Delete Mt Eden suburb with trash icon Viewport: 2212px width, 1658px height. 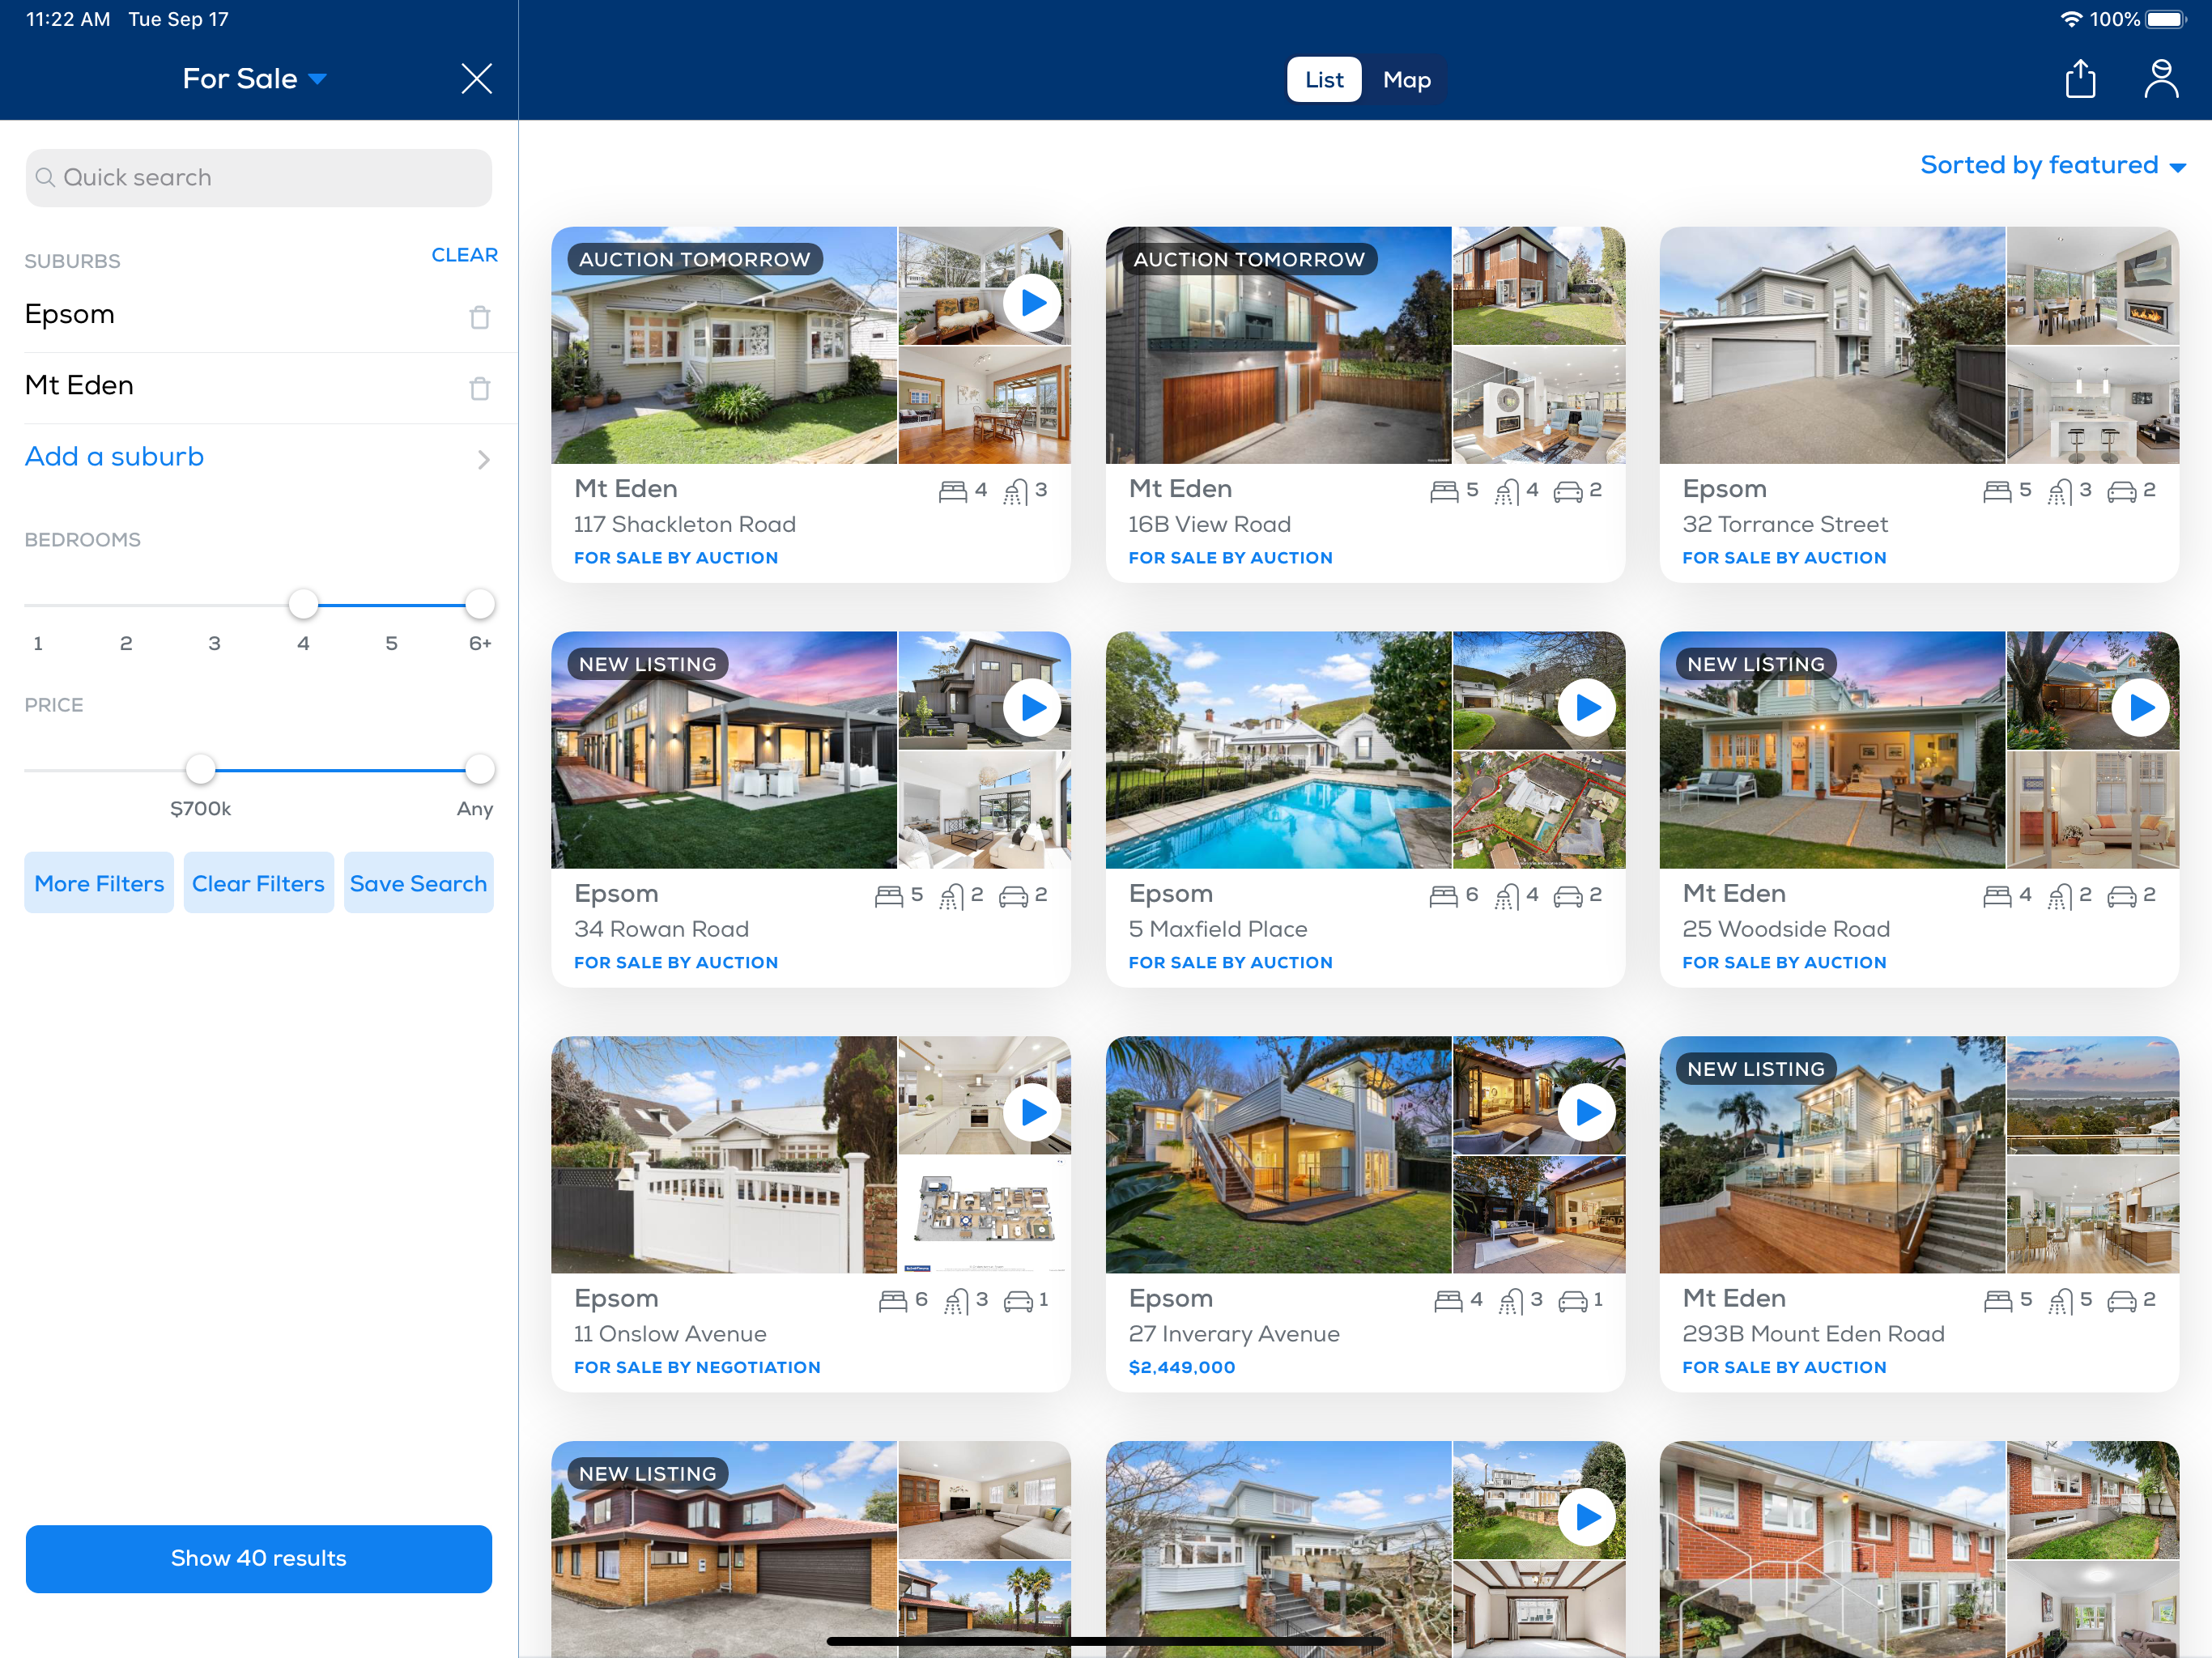tap(480, 388)
